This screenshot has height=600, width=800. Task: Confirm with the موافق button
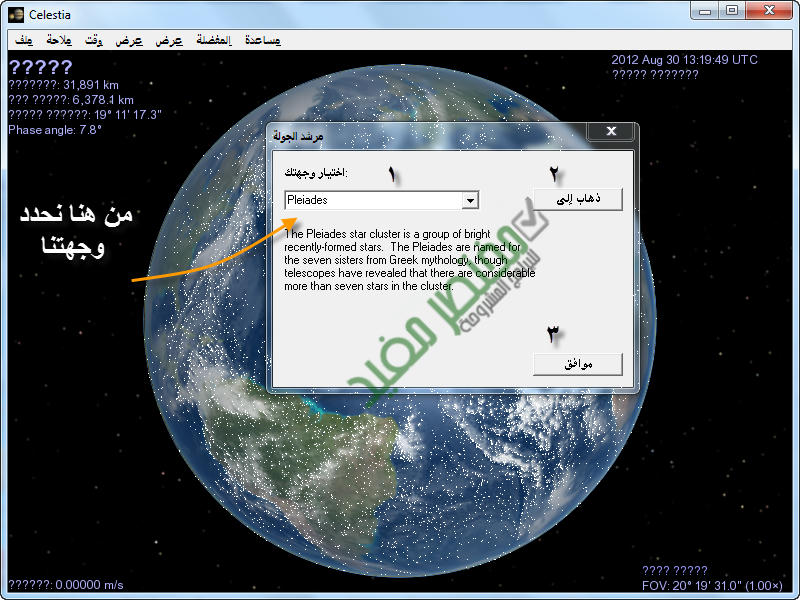(577, 364)
